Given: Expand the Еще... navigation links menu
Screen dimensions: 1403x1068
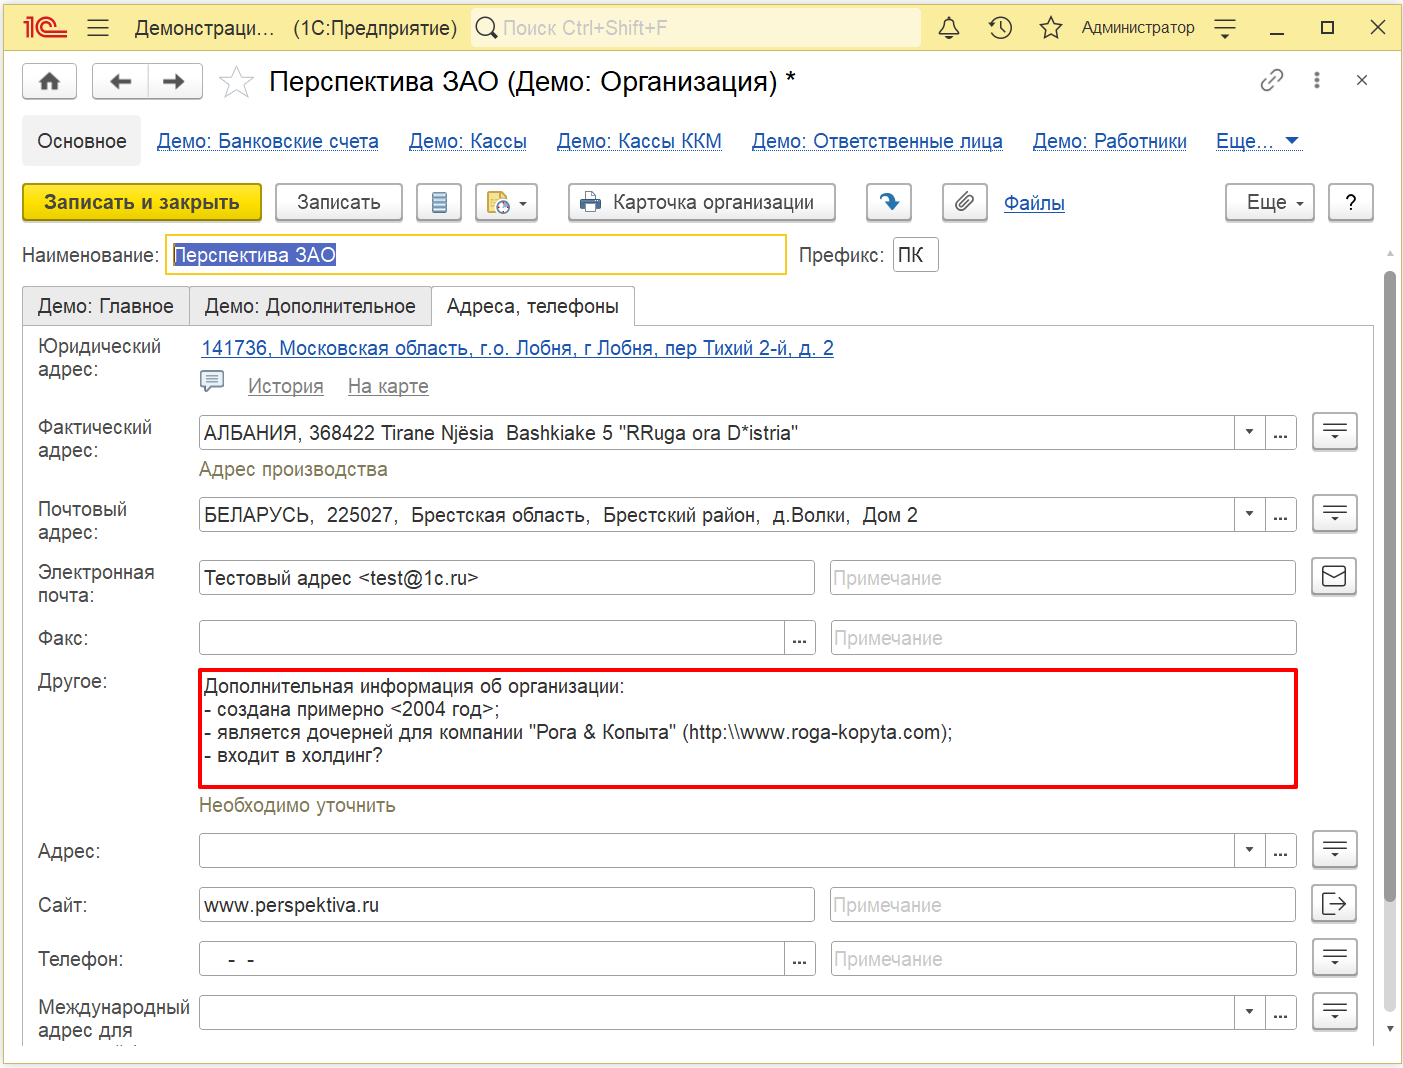Looking at the screenshot, I should pos(1258,141).
